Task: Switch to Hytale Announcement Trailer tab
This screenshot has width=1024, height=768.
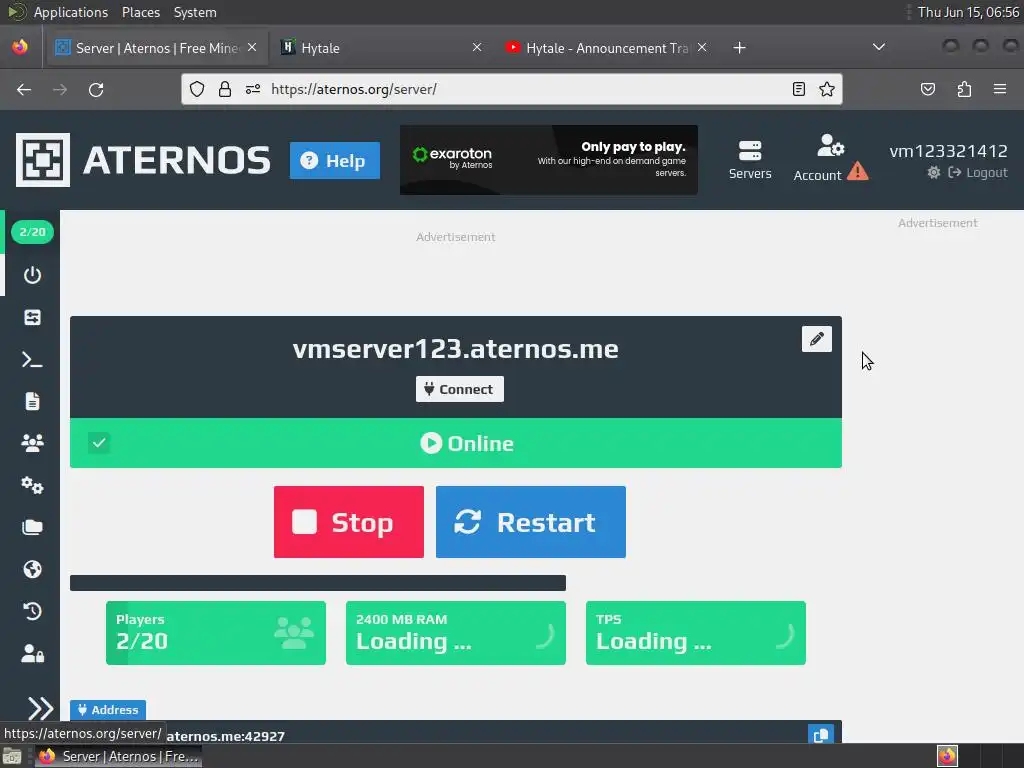Action: click(x=596, y=48)
